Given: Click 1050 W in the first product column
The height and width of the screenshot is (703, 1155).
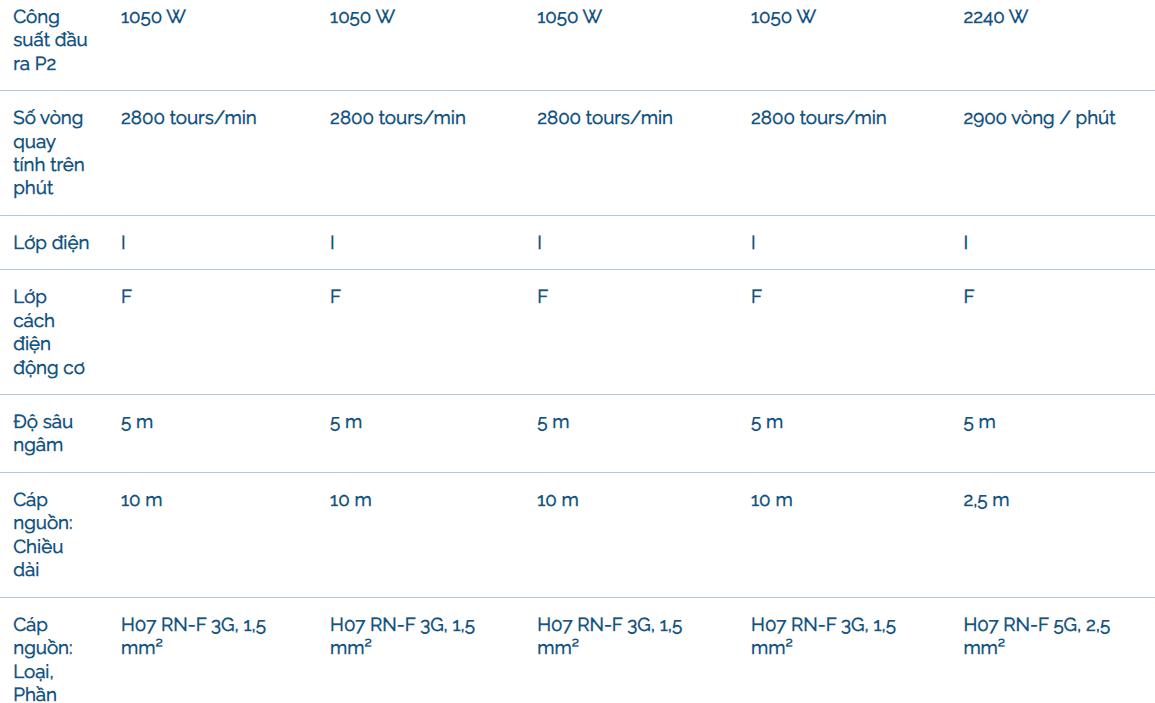Looking at the screenshot, I should 153,17.
